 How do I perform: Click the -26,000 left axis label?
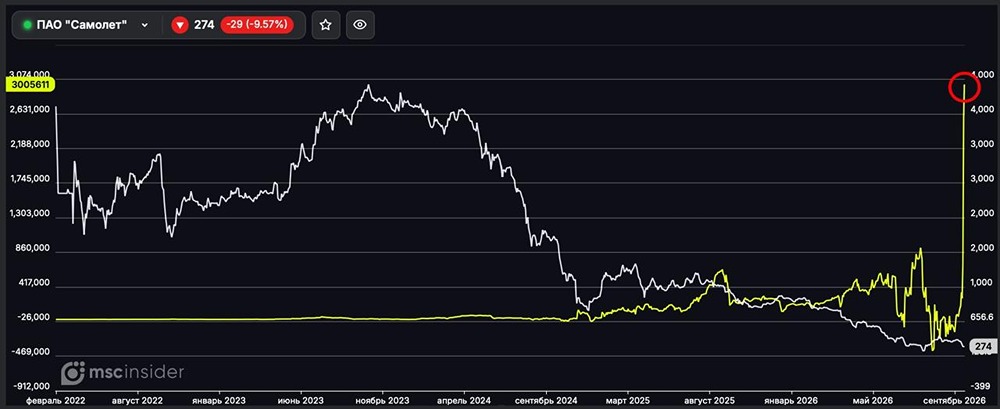pyautogui.click(x=34, y=317)
